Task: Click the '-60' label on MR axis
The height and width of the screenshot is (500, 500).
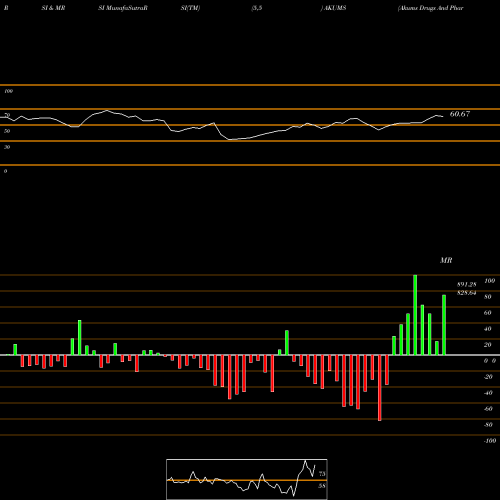Action: click(x=488, y=409)
